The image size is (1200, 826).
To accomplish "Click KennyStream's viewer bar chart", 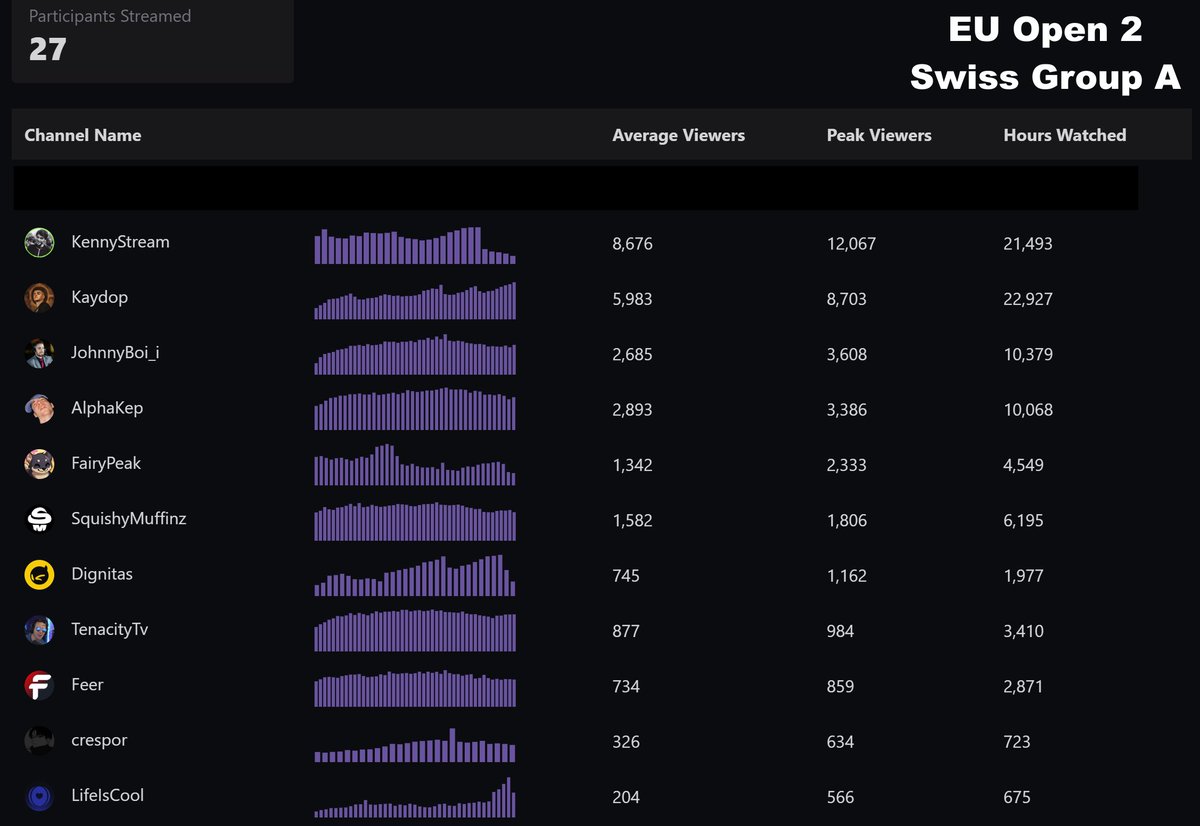I will (415, 245).
